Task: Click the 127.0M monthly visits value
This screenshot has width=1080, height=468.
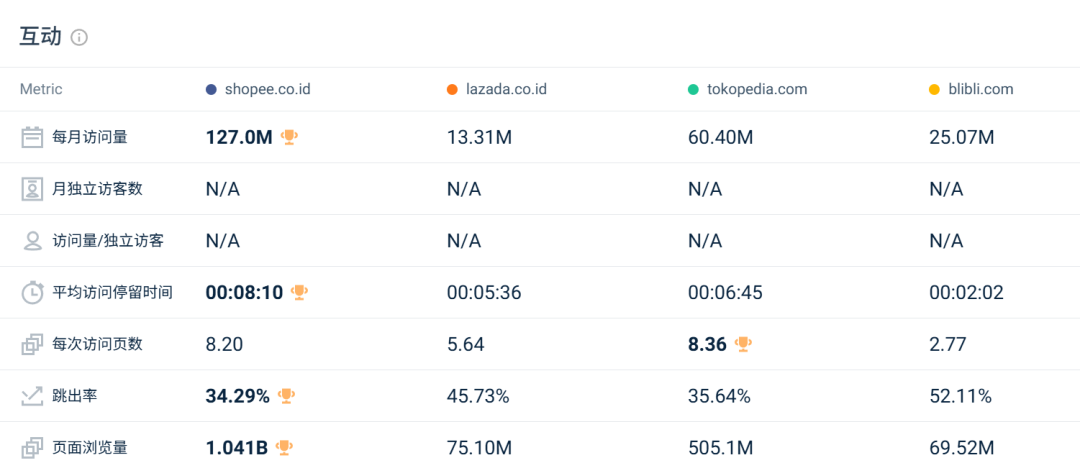Action: (239, 137)
